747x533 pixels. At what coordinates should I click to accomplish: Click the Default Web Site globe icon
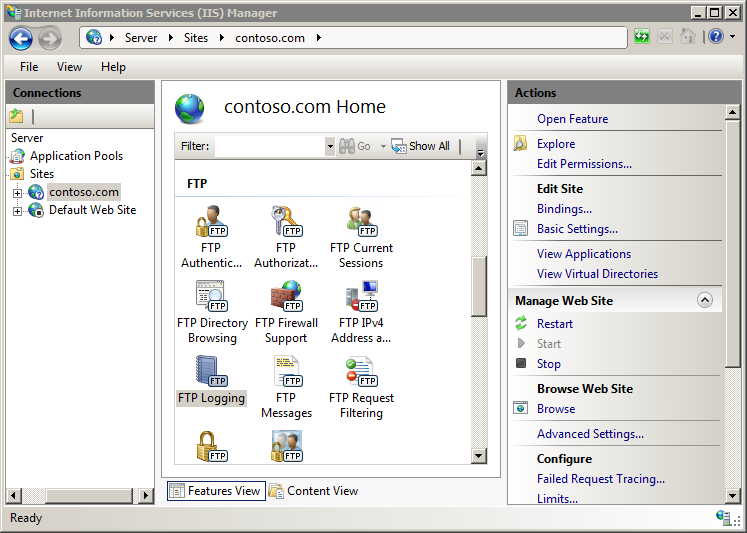pos(36,210)
